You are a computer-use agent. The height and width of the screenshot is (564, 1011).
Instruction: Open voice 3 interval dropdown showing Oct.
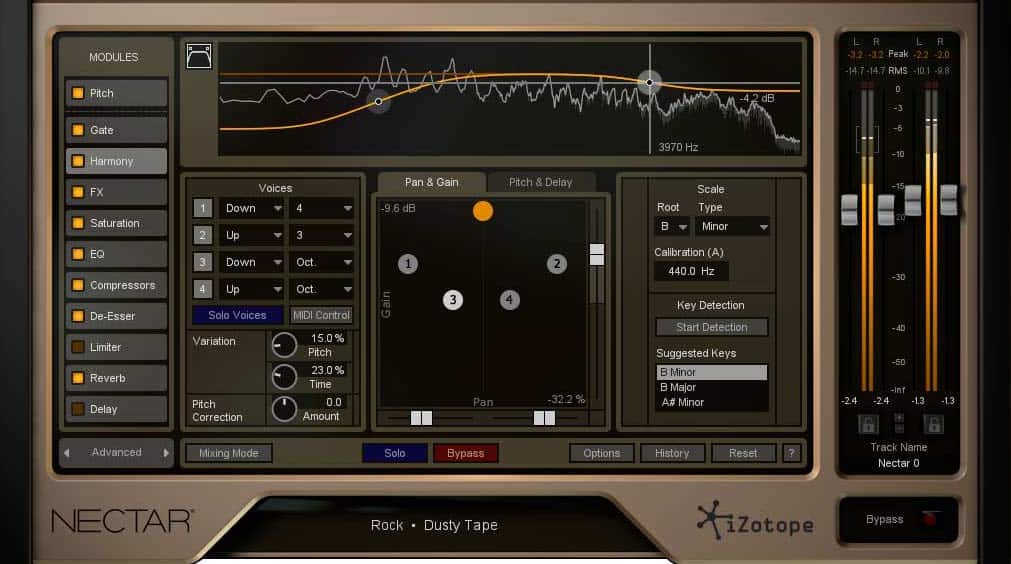pos(322,262)
